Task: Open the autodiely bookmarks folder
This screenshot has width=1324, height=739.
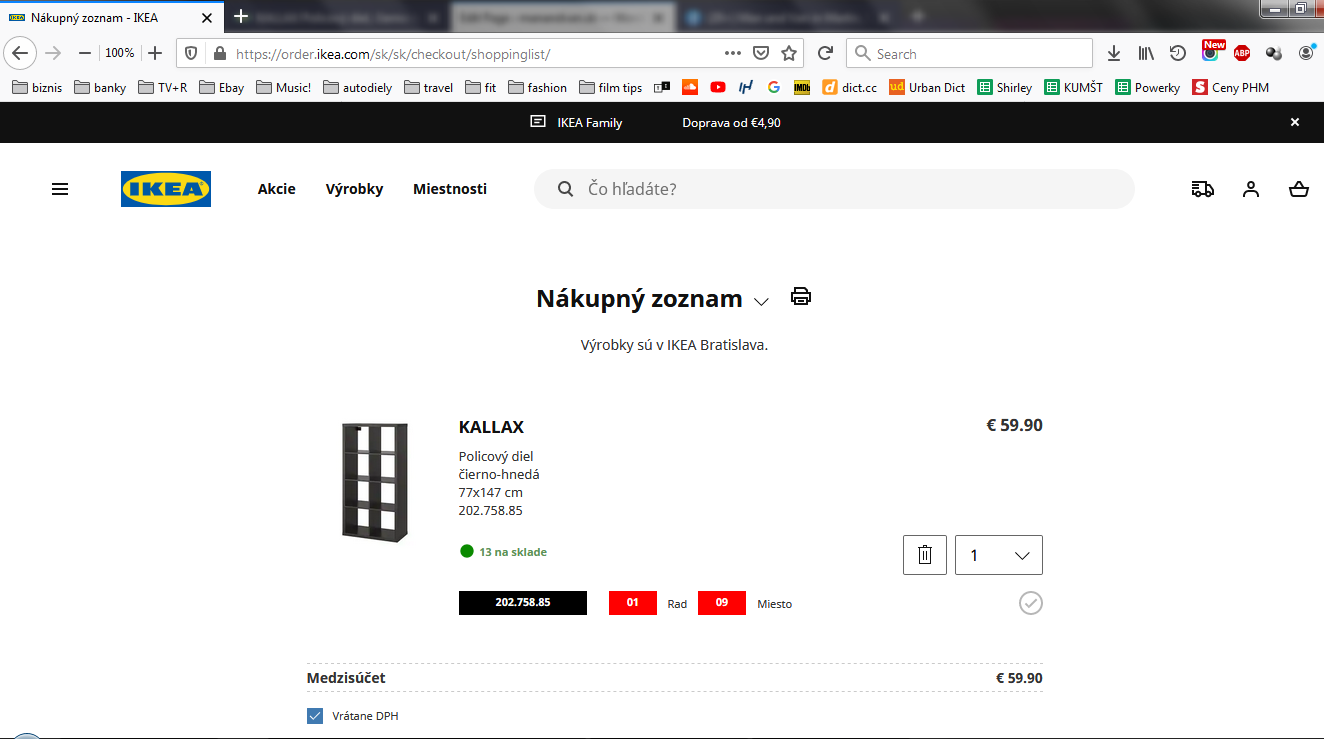Action: coord(358,88)
